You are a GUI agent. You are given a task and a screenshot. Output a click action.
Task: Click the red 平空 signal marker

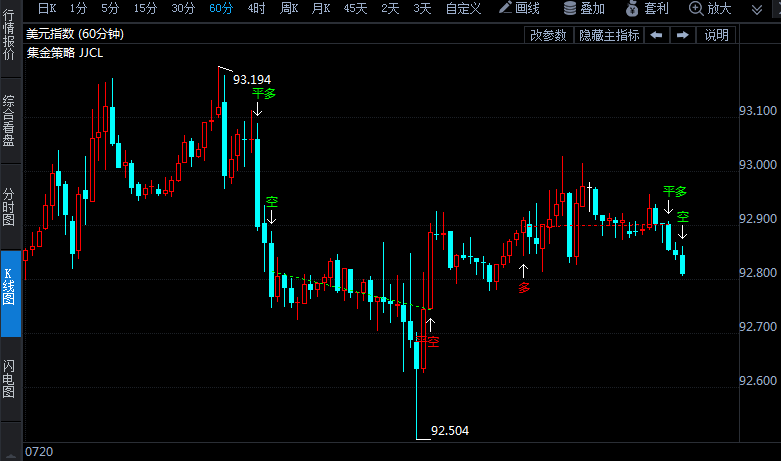pos(428,342)
